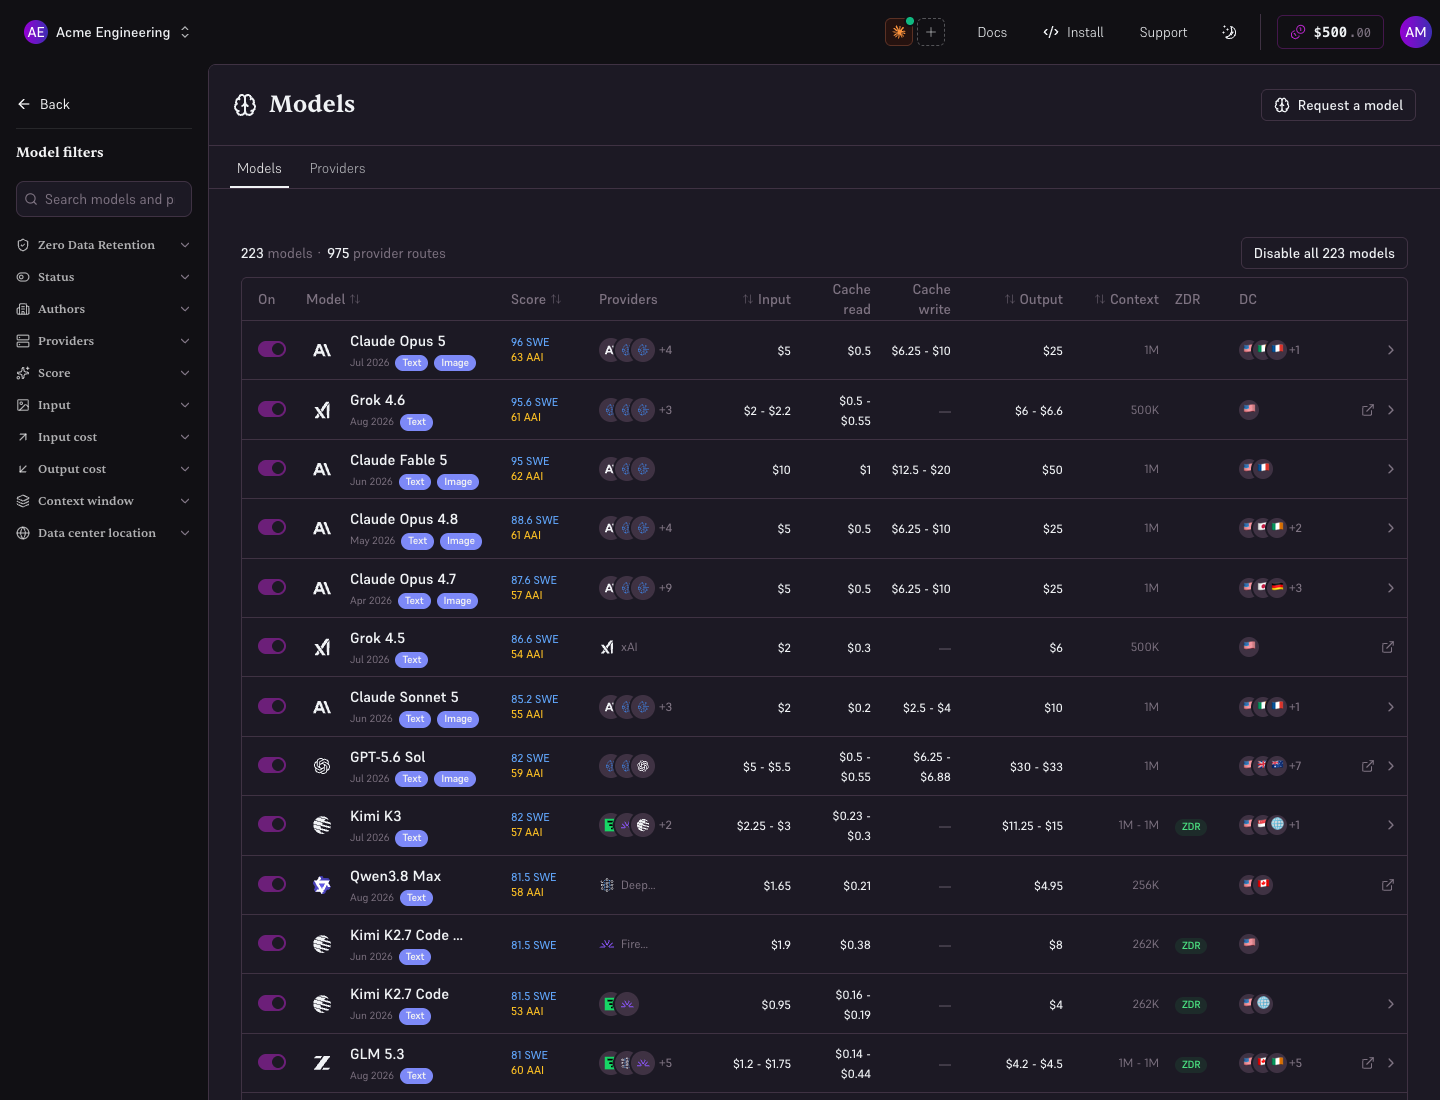Turn off the Kimi K3 model

coord(272,824)
